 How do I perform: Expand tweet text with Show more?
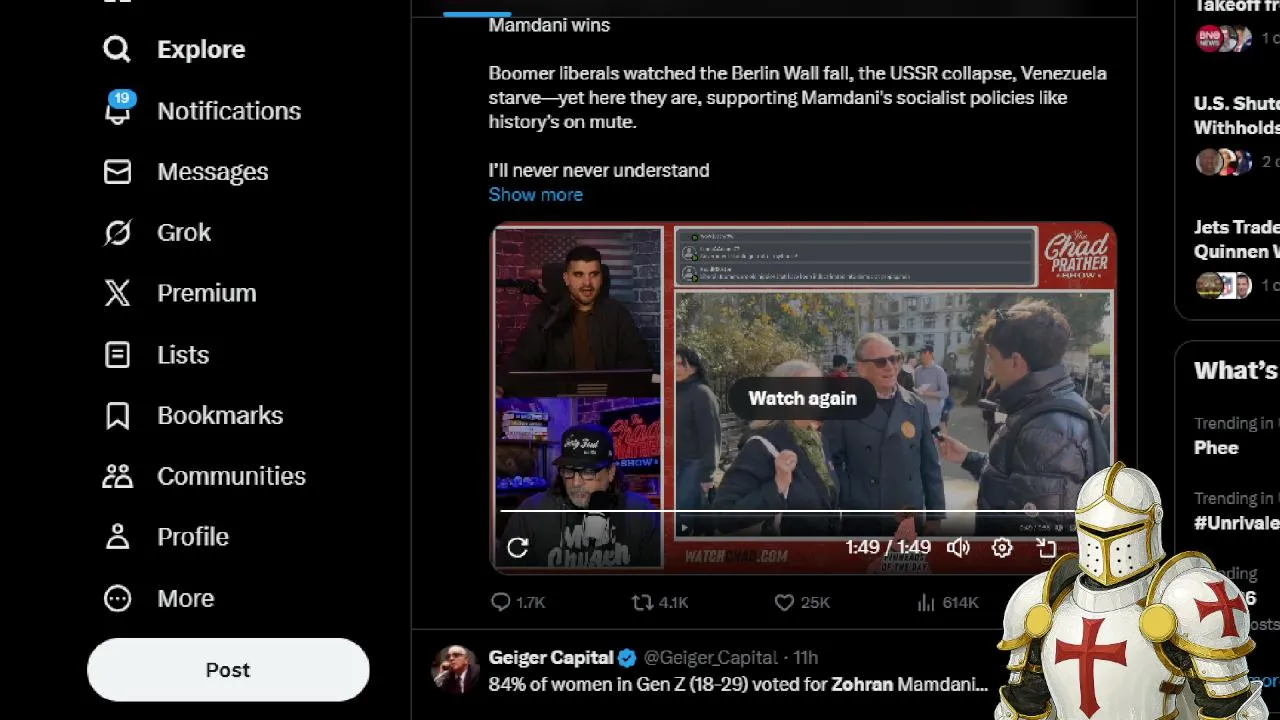pos(535,195)
